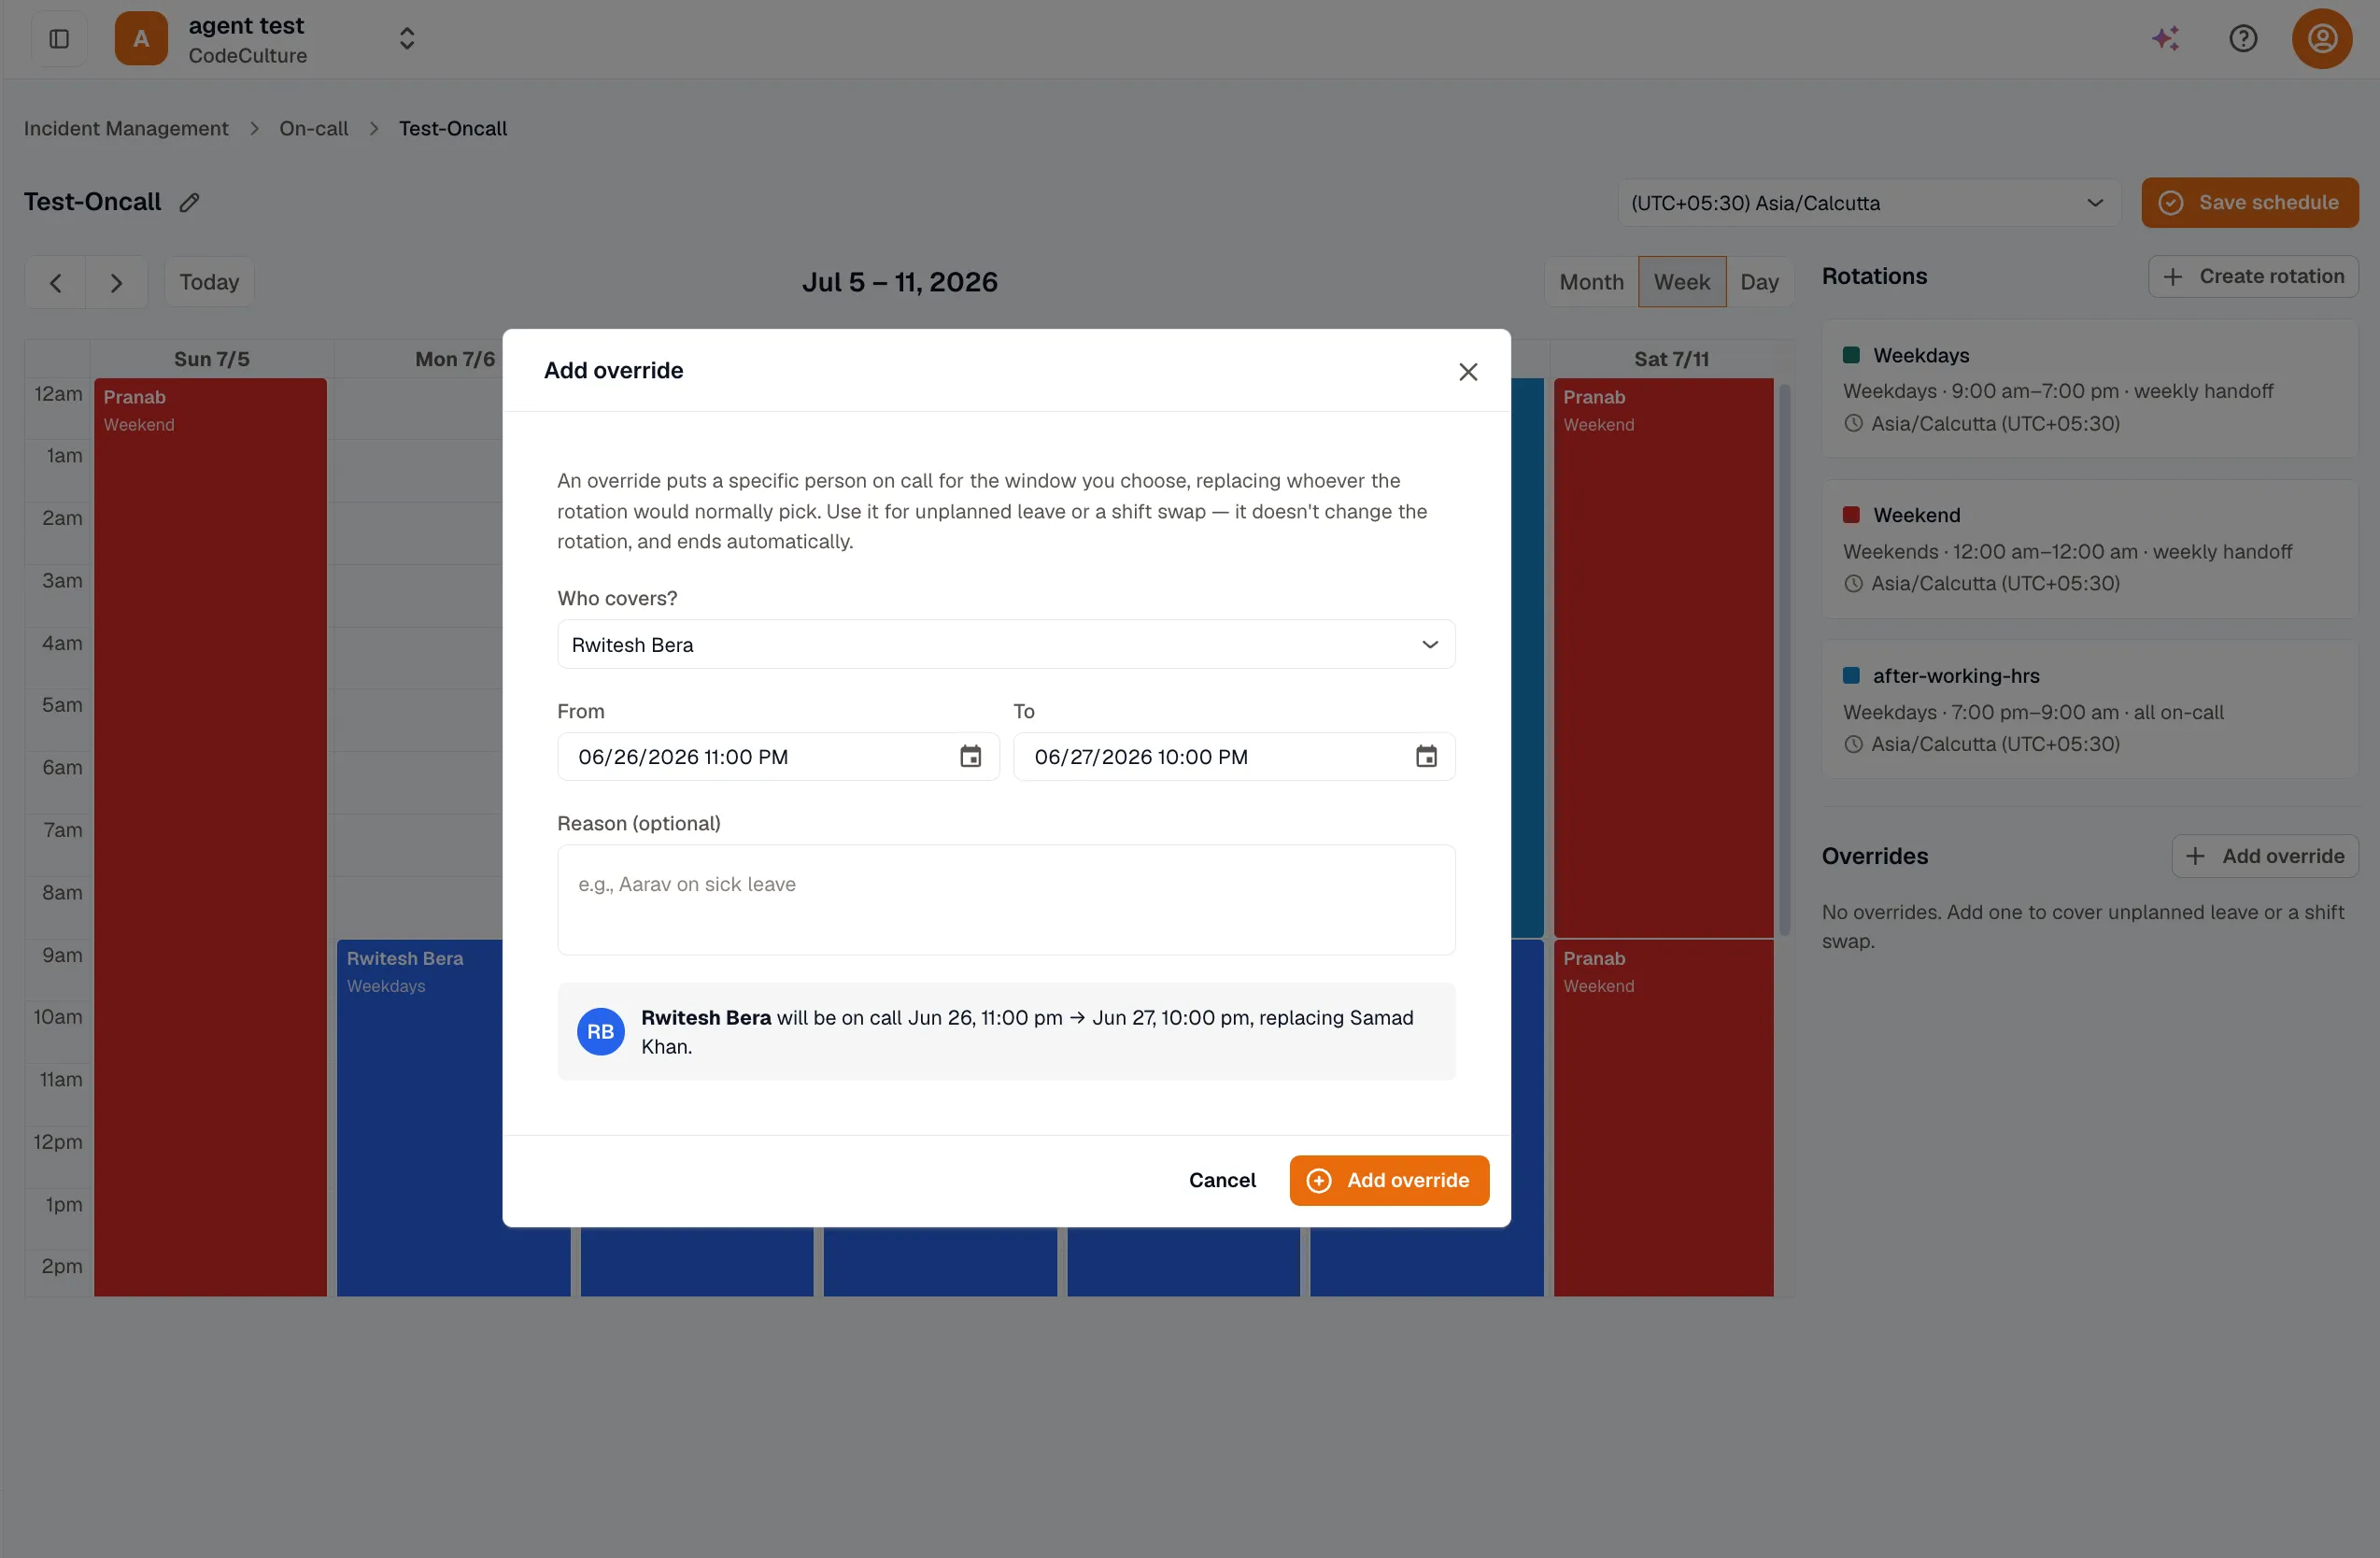Click Save schedule button
The height and width of the screenshot is (1558, 2380).
[2249, 203]
